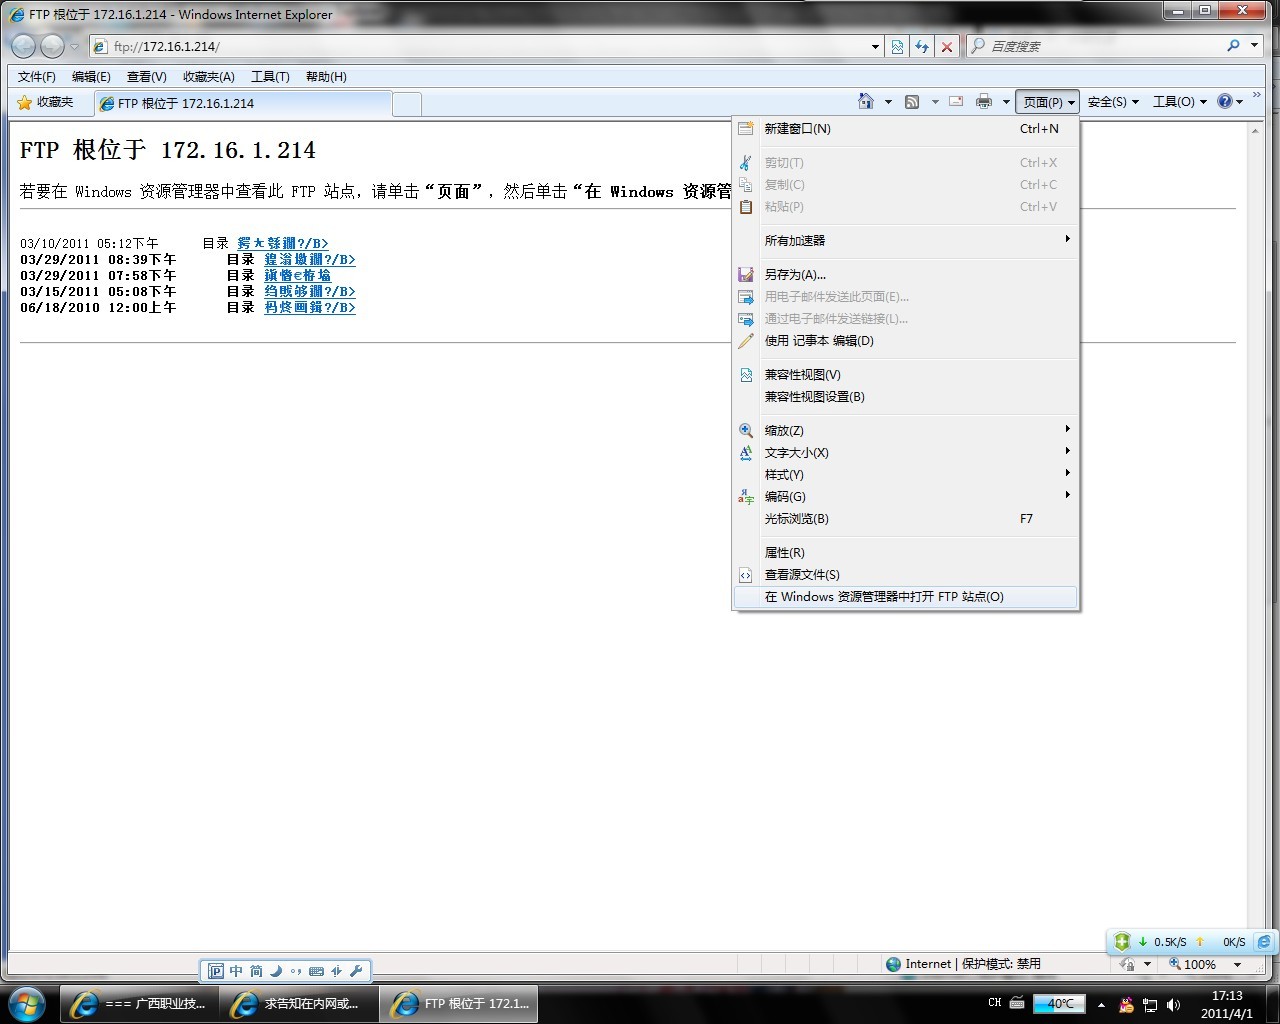Click the printer icon in the toolbar
The width and height of the screenshot is (1280, 1024).
coord(984,101)
